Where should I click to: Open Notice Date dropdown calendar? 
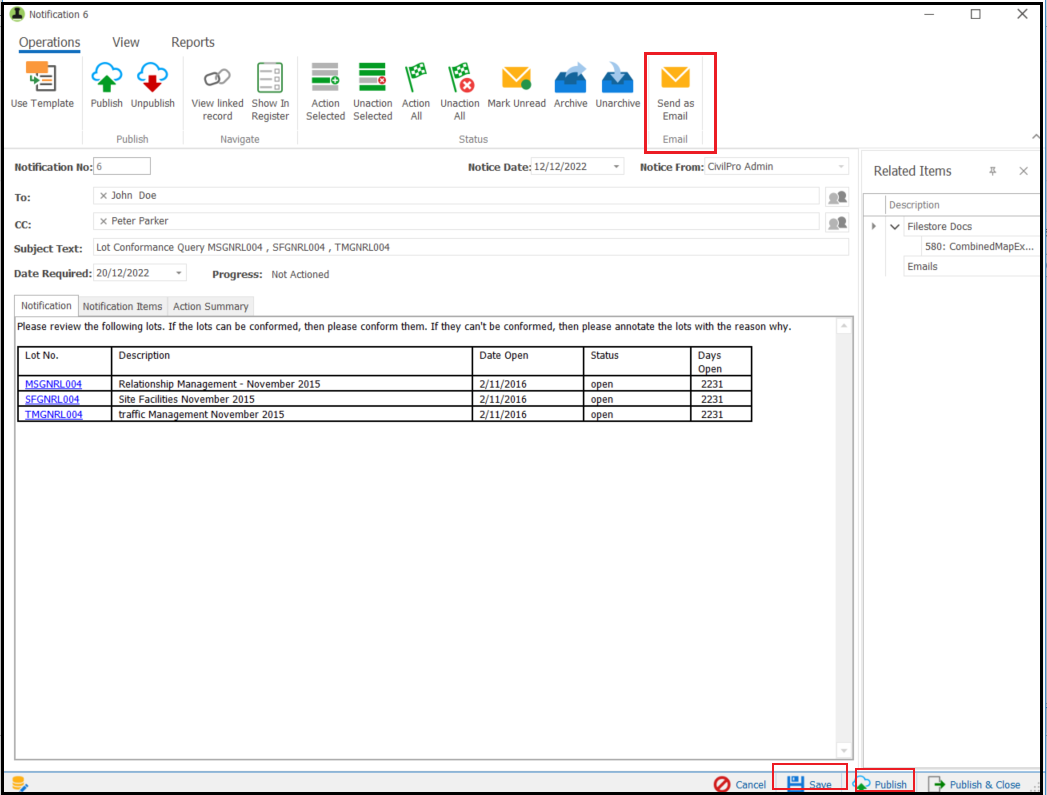(616, 167)
